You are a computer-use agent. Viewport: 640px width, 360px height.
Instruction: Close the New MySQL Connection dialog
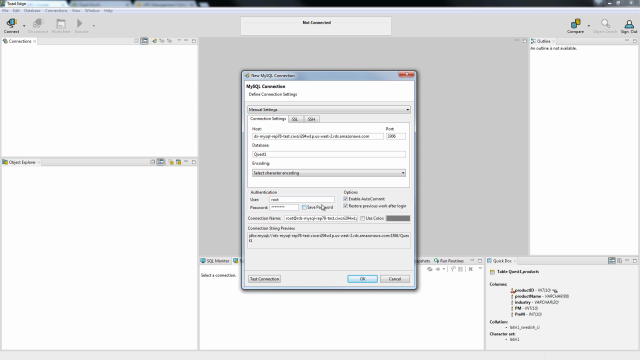tap(407, 75)
